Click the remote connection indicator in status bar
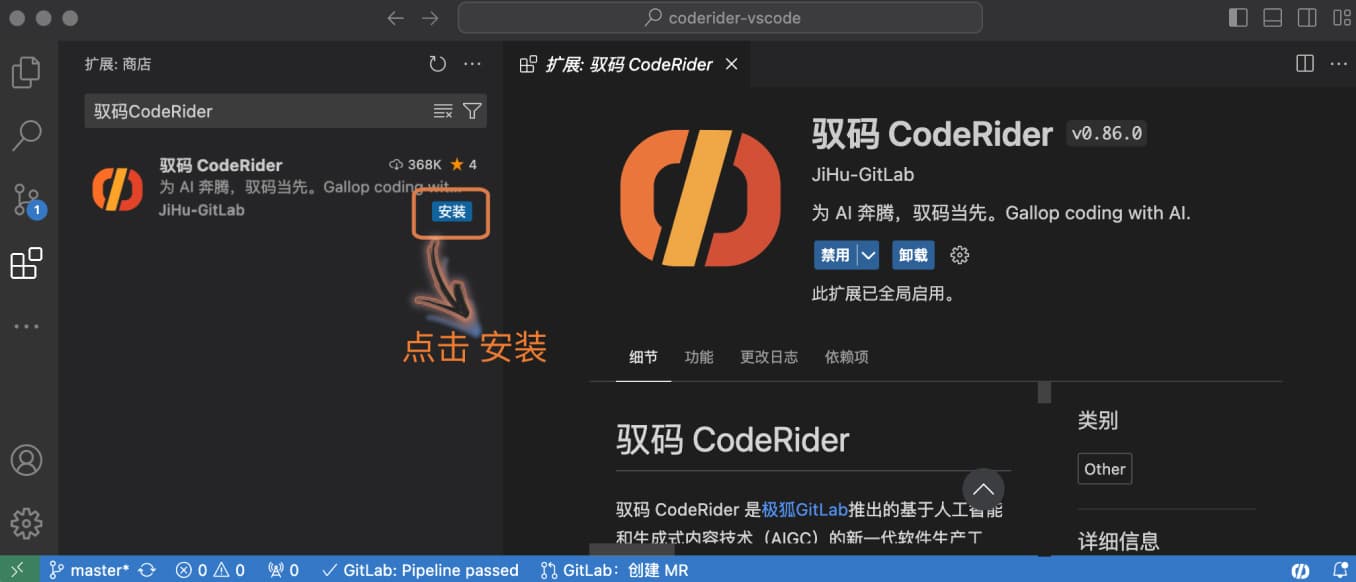The image size is (1356, 582). coord(15,570)
